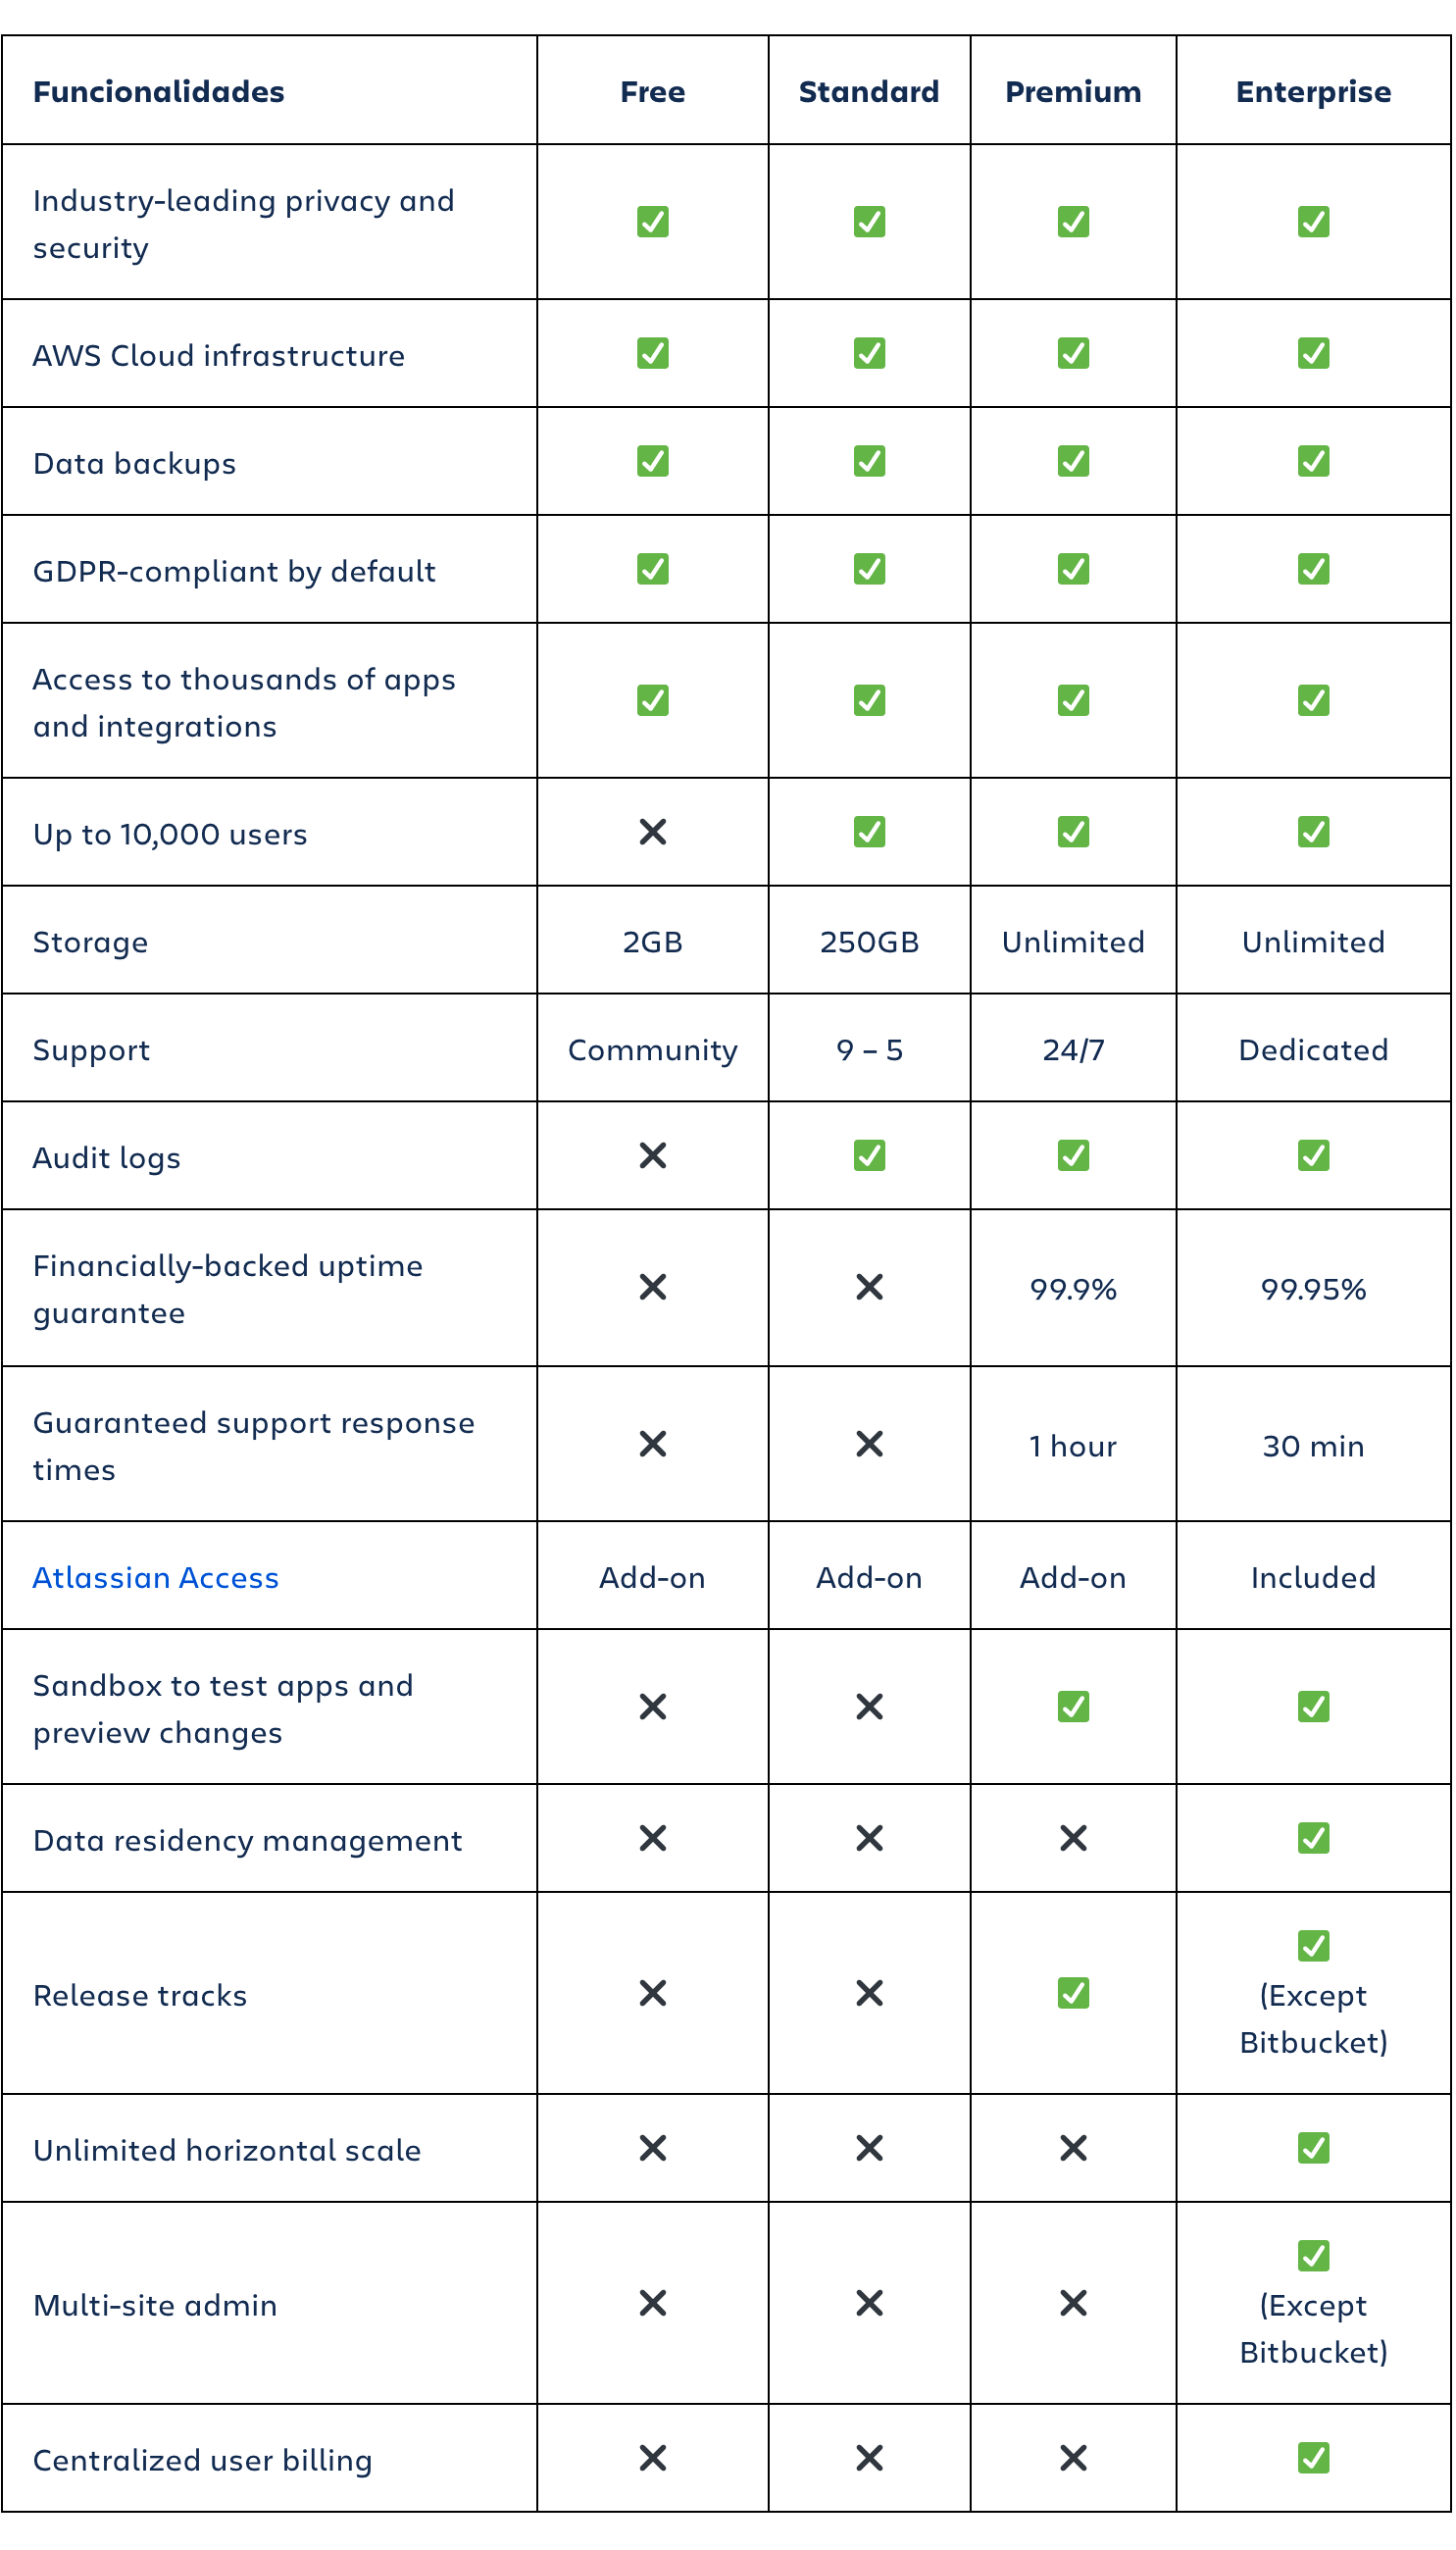
Task: Click the Free column header
Action: point(652,92)
